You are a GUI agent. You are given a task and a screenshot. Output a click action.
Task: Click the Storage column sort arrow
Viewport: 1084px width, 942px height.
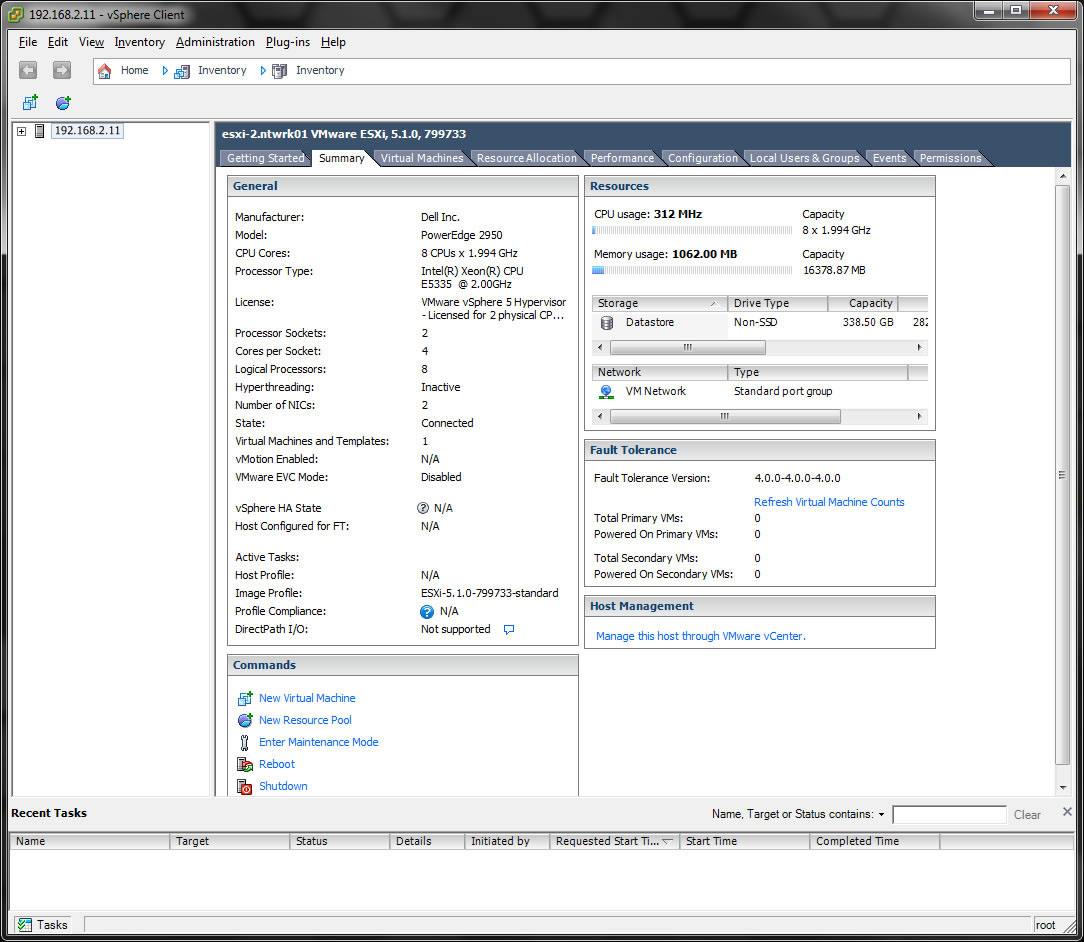pos(713,303)
